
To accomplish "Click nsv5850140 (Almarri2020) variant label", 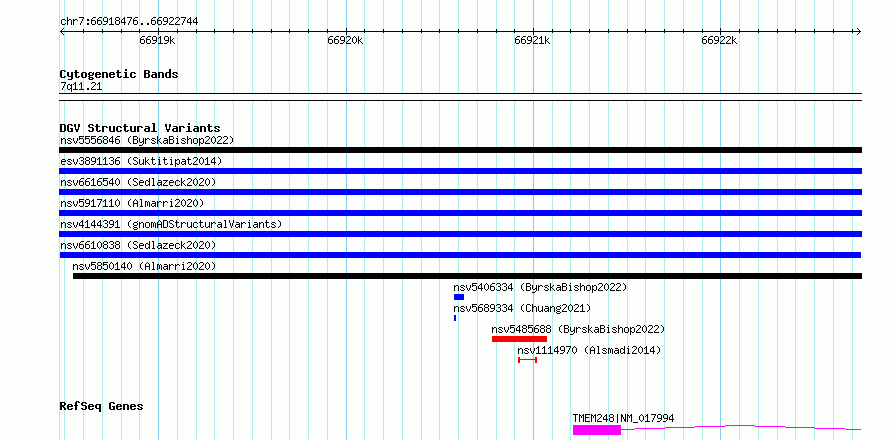I will (144, 266).
